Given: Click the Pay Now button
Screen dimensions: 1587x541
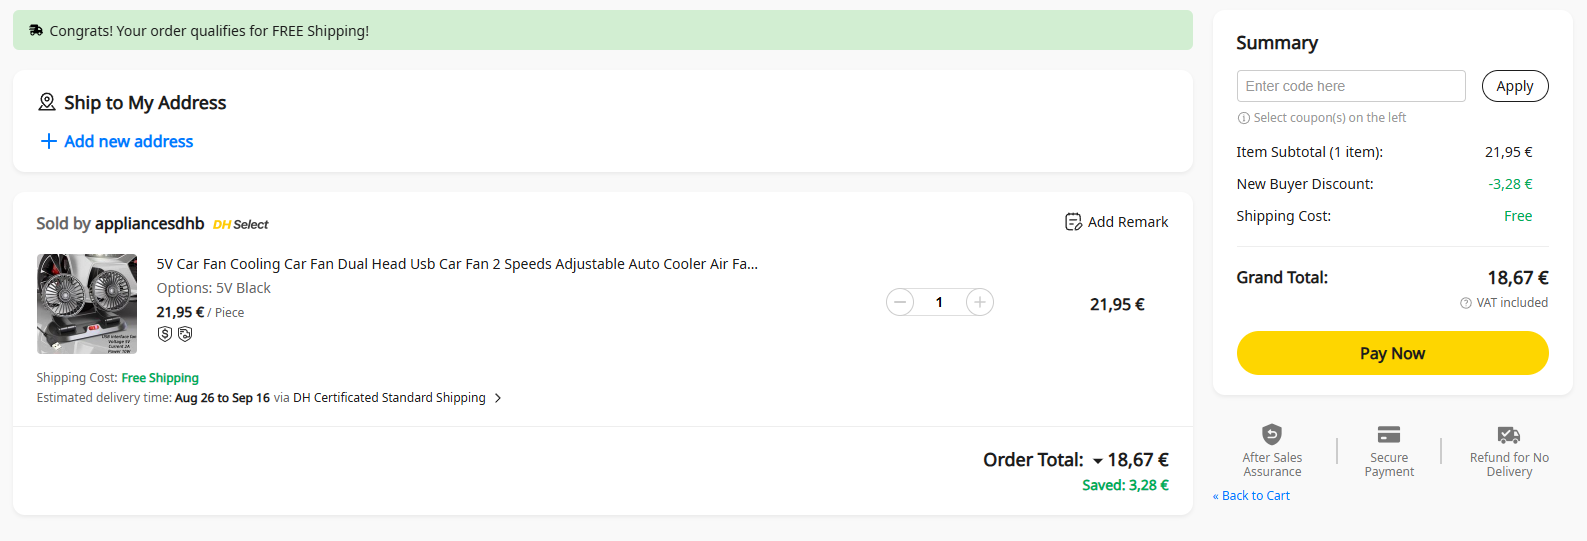Looking at the screenshot, I should click(1392, 353).
